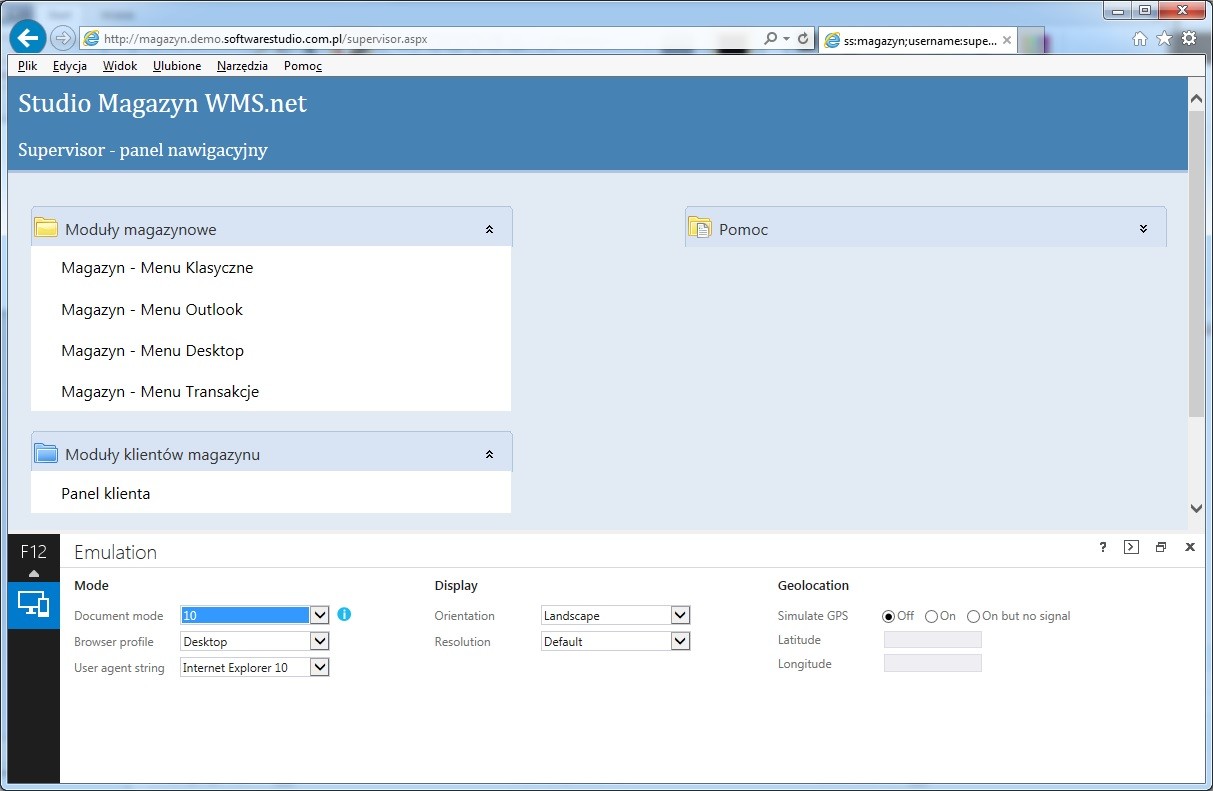Open the Orientation dropdown

coord(680,615)
